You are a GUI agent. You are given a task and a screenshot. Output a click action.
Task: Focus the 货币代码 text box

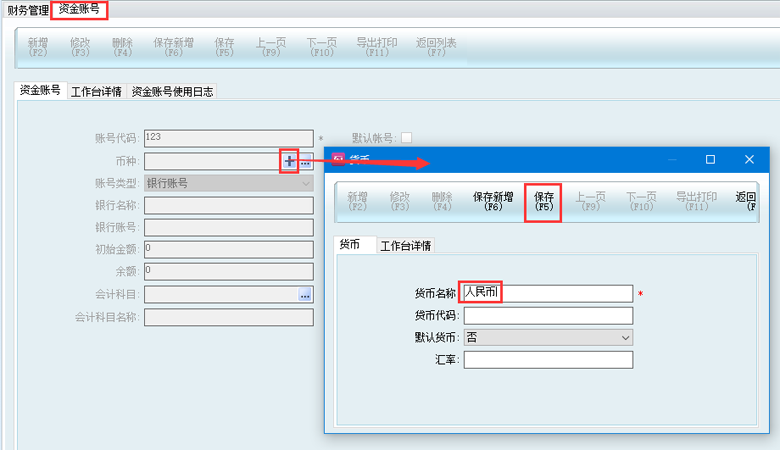548,316
